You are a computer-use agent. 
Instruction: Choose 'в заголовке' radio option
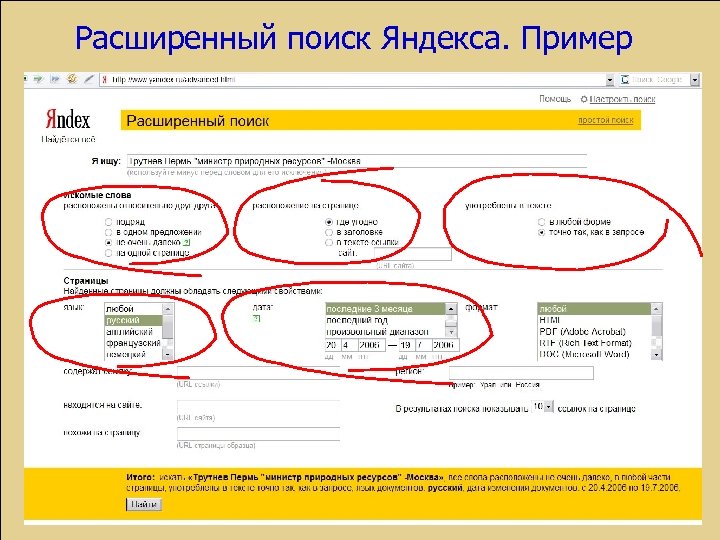point(329,232)
